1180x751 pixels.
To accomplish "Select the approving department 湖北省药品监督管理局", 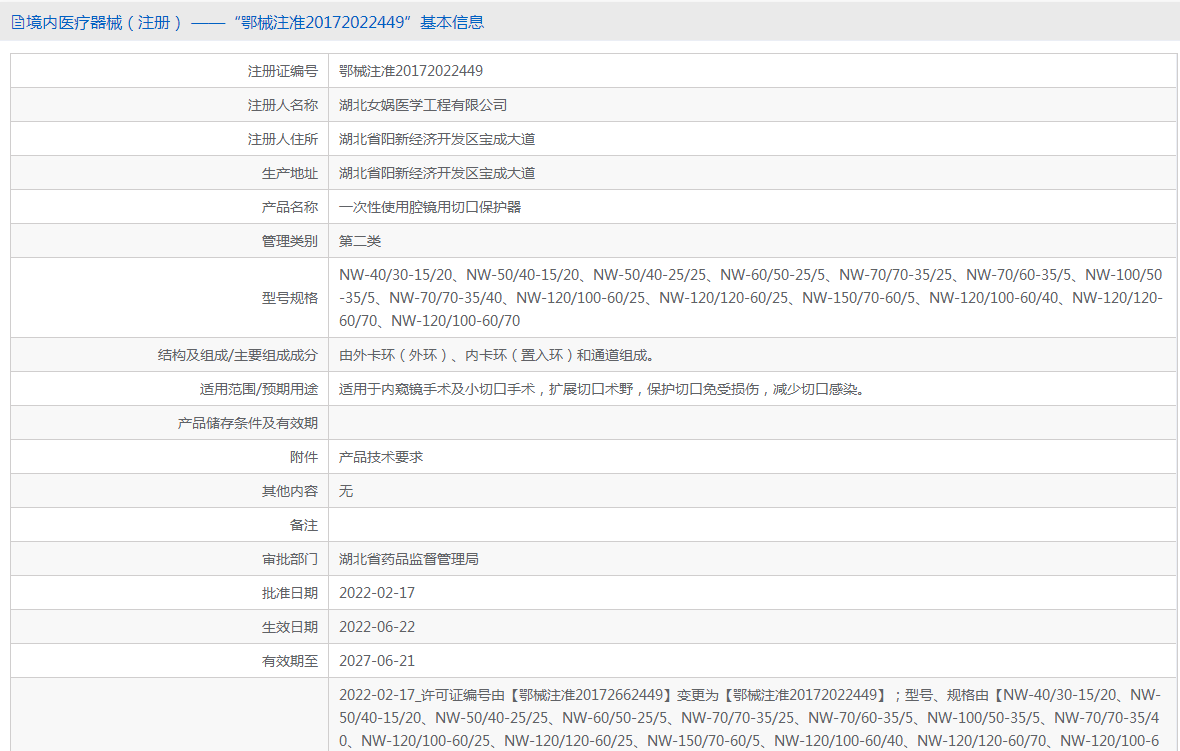I will [x=409, y=559].
